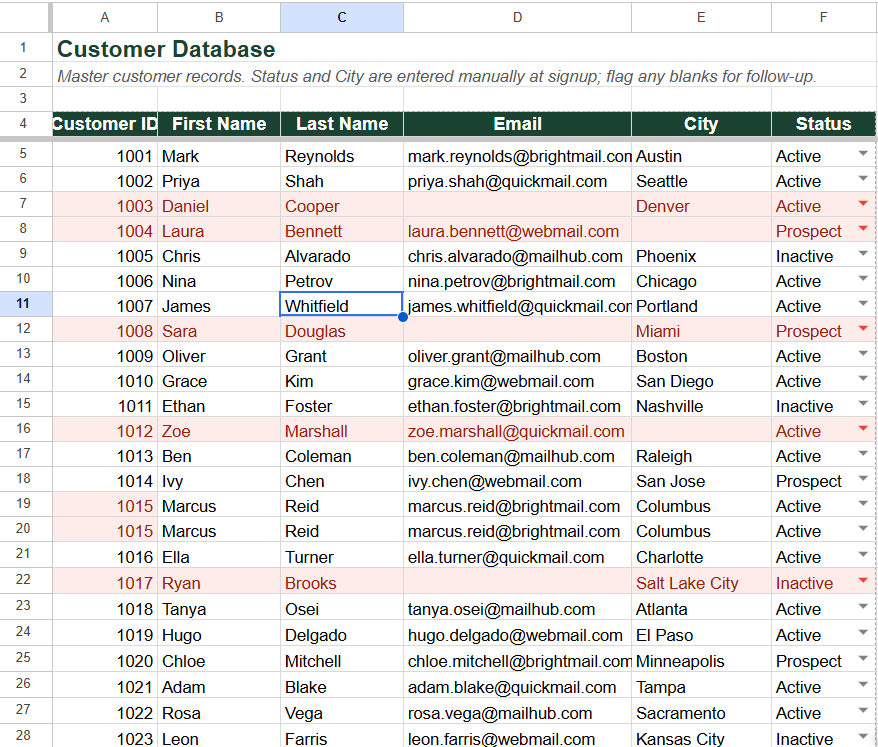
Task: Select the San Jose city cell
Action: point(701,481)
